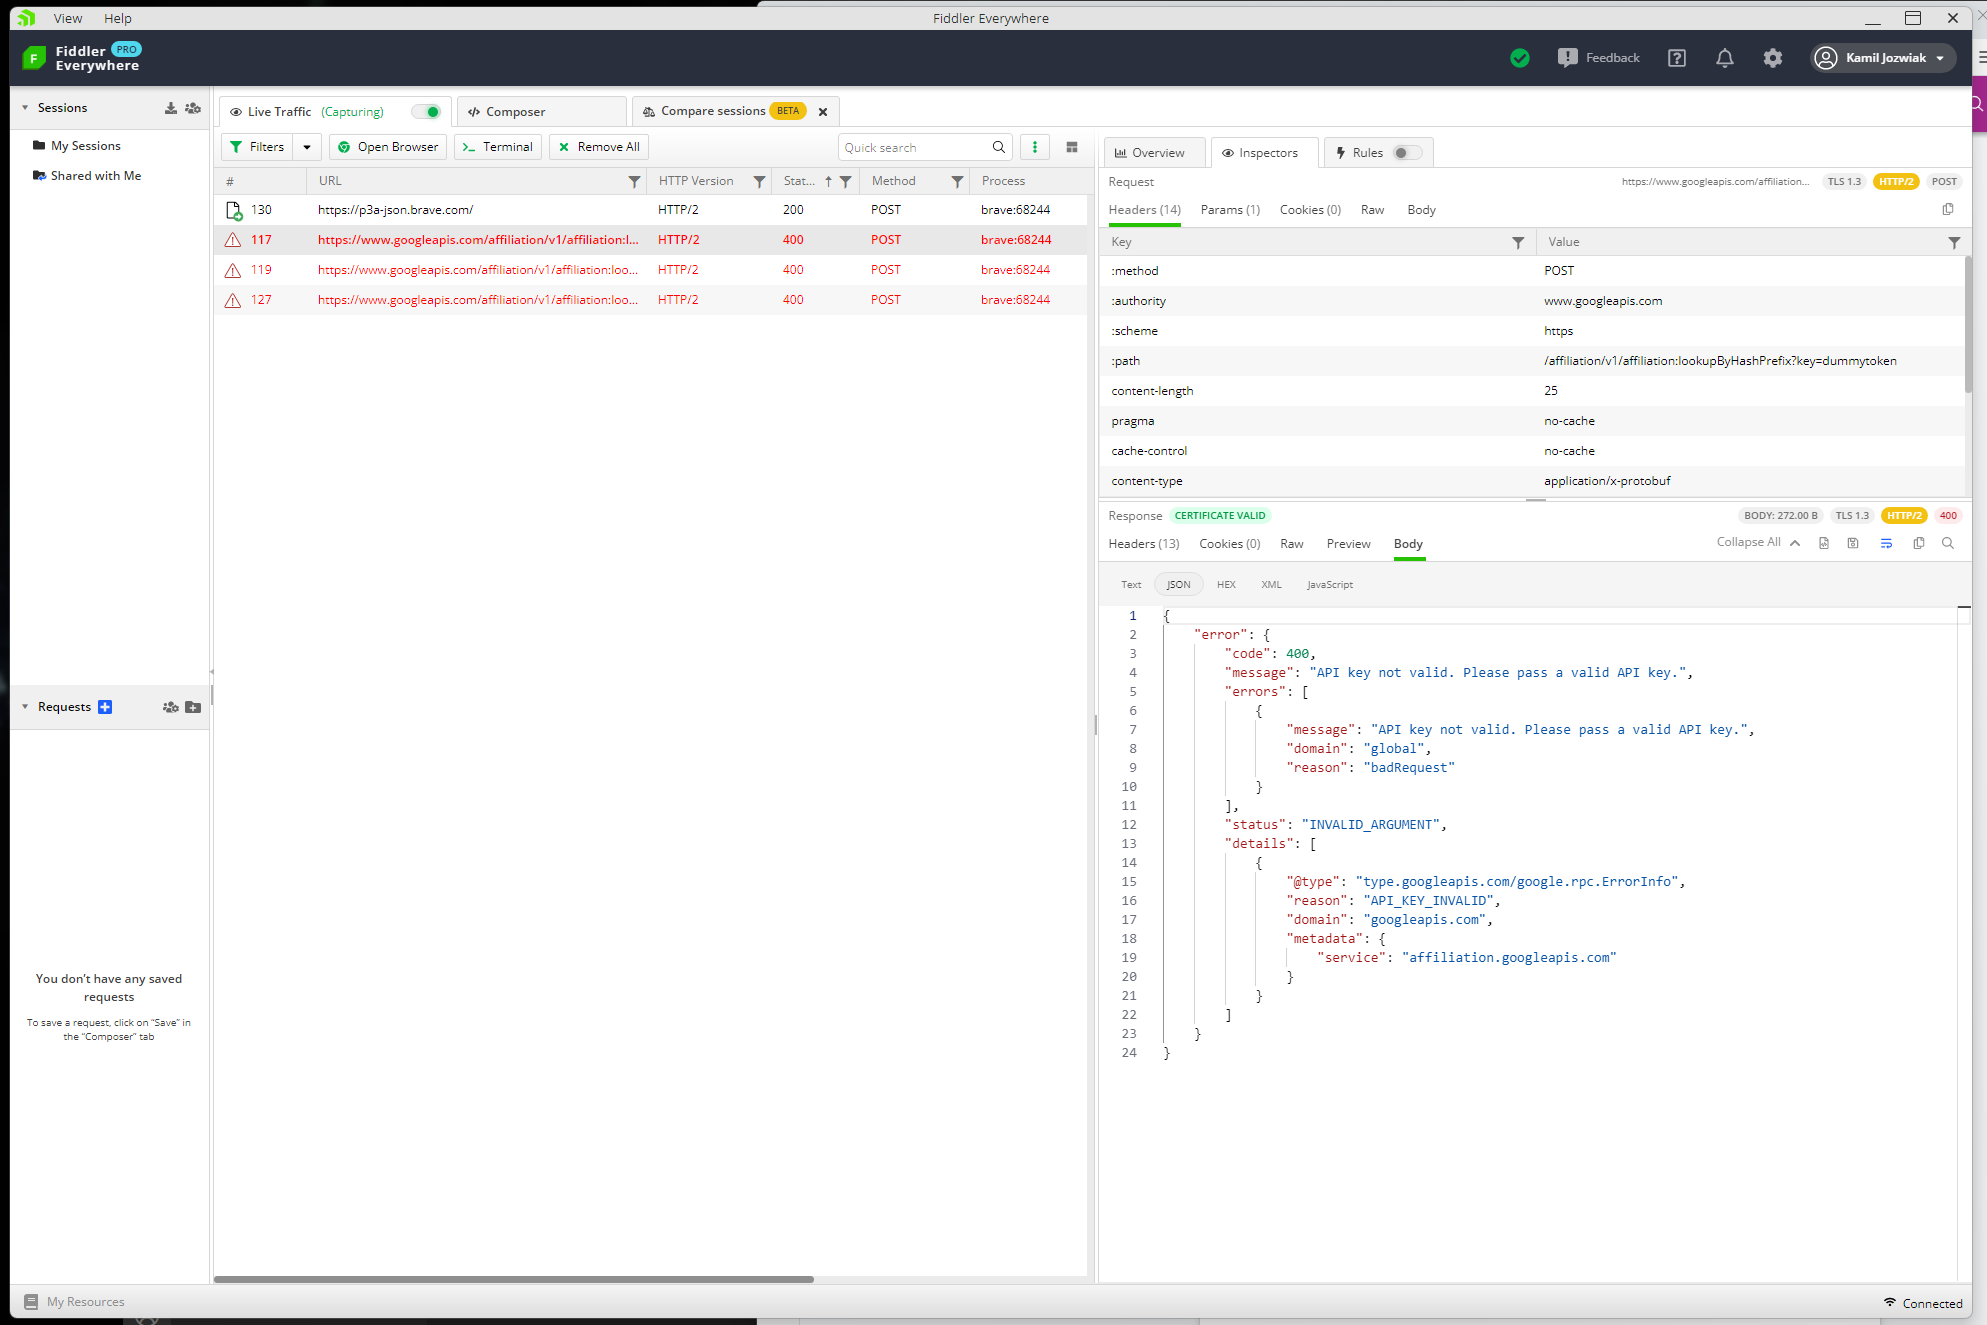Open the My Sessions folder
1987x1325 pixels.
point(77,146)
